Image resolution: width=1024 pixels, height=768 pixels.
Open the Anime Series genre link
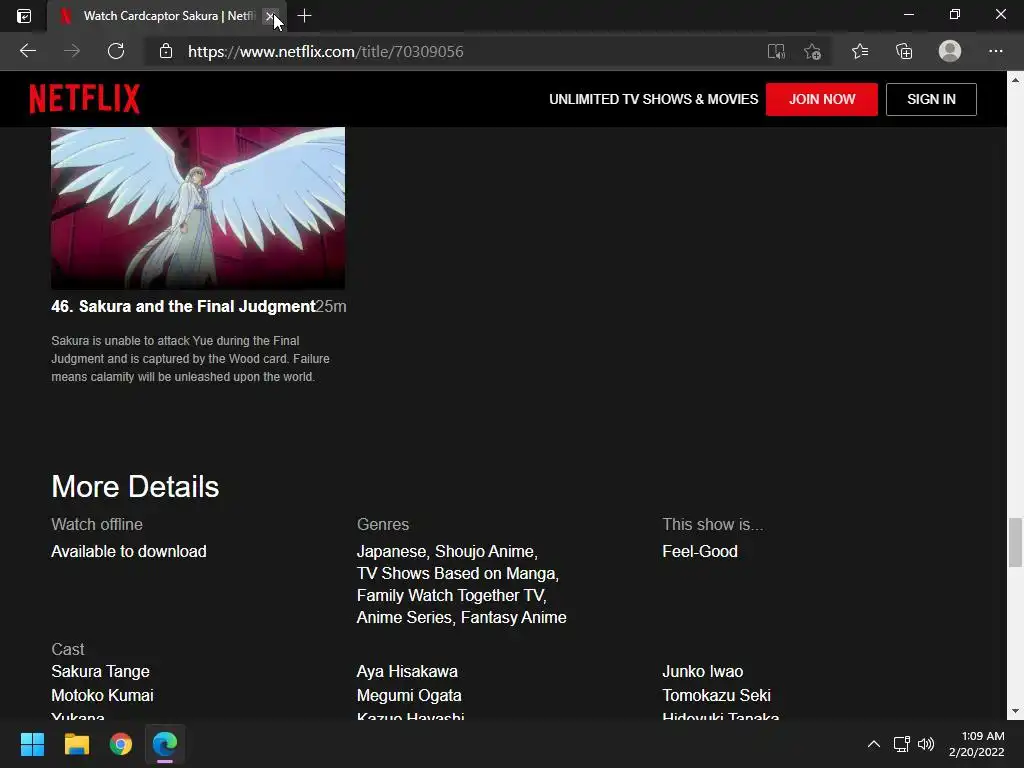404,618
